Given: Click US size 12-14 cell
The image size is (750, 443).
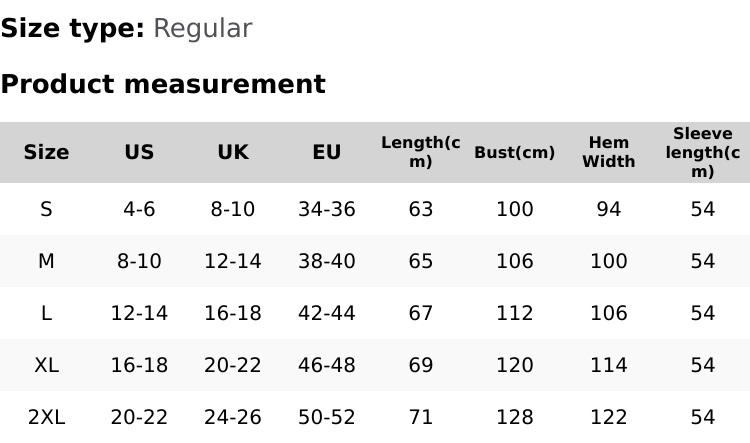Looking at the screenshot, I should click(x=139, y=313).
